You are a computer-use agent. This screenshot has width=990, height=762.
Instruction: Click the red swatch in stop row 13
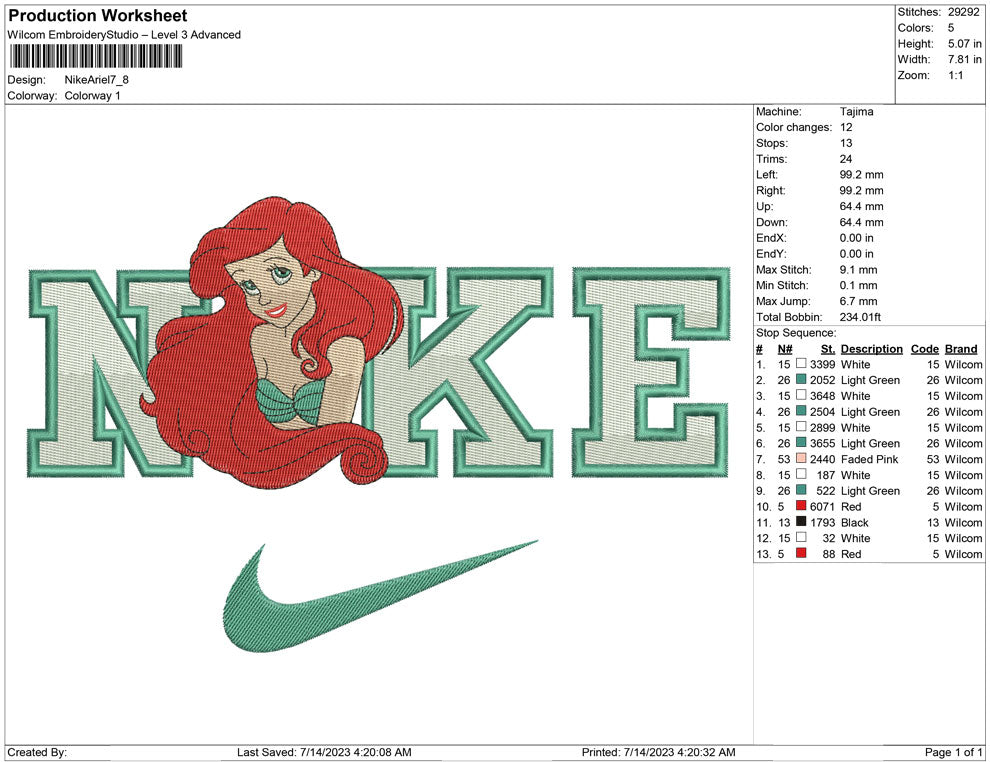coord(801,553)
